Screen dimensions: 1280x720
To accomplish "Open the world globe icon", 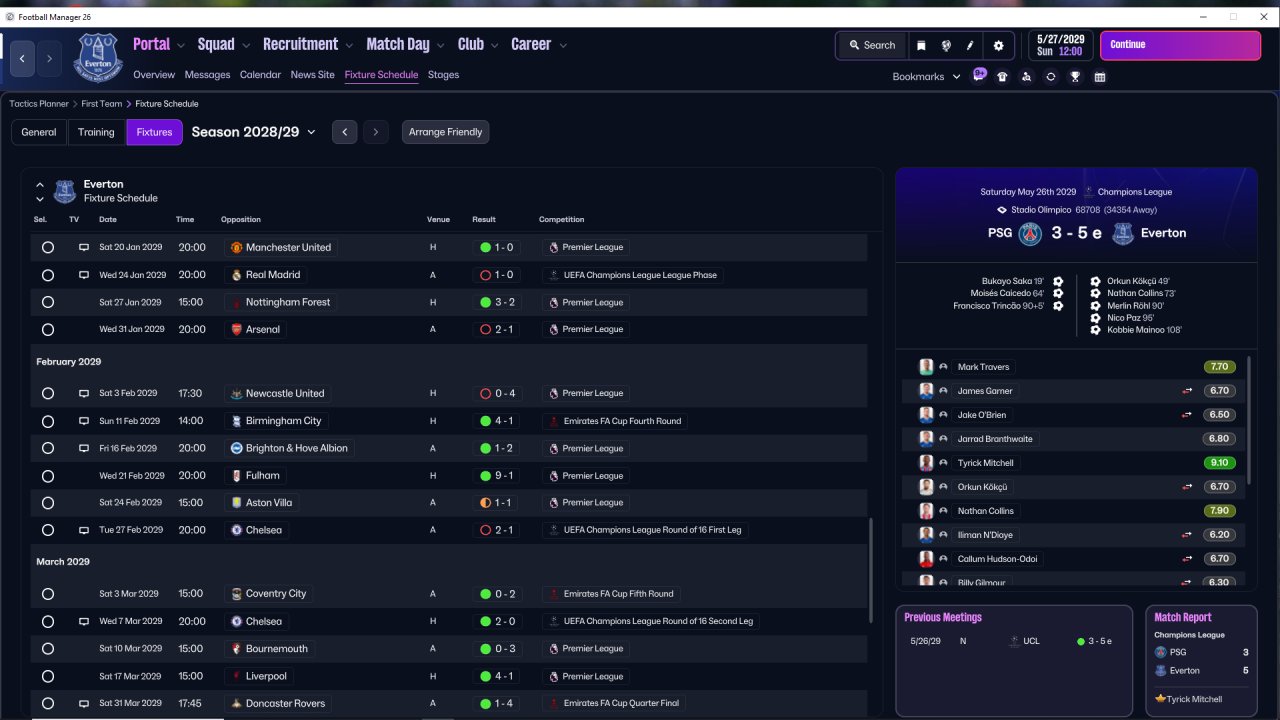I will pyautogui.click(x=946, y=45).
